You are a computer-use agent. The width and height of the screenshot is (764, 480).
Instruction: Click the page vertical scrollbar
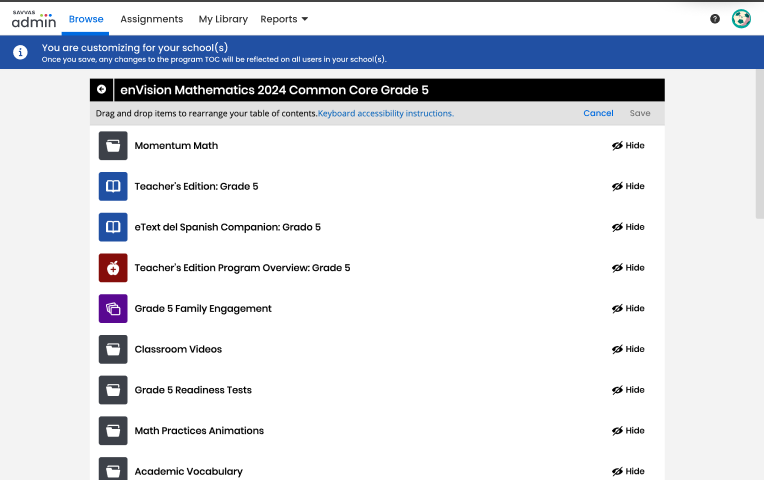(x=760, y=144)
